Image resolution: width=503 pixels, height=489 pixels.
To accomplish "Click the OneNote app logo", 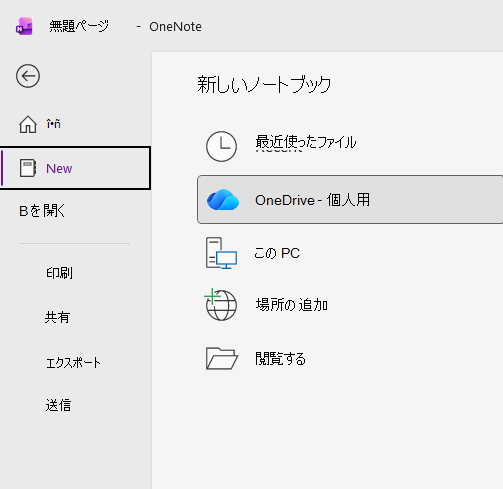I will pos(24,26).
